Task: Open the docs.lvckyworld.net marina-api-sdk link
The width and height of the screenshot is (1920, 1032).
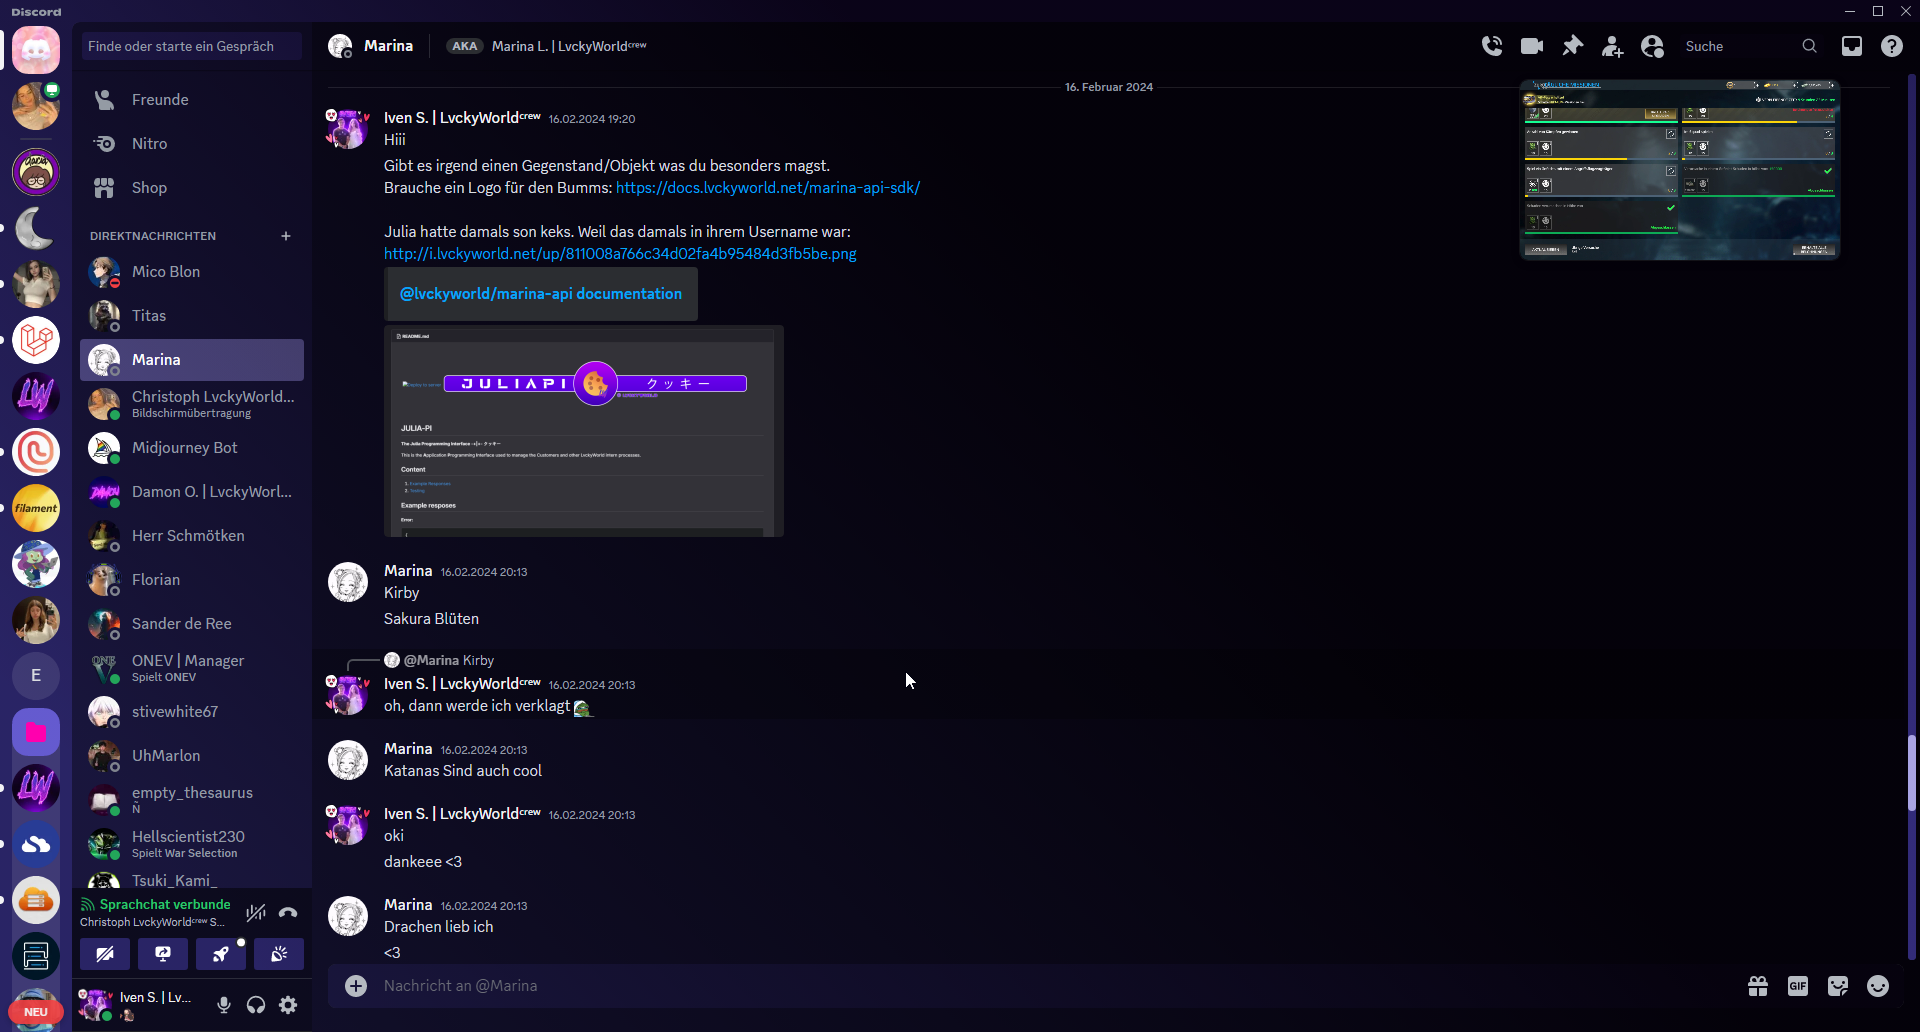Action: point(767,188)
